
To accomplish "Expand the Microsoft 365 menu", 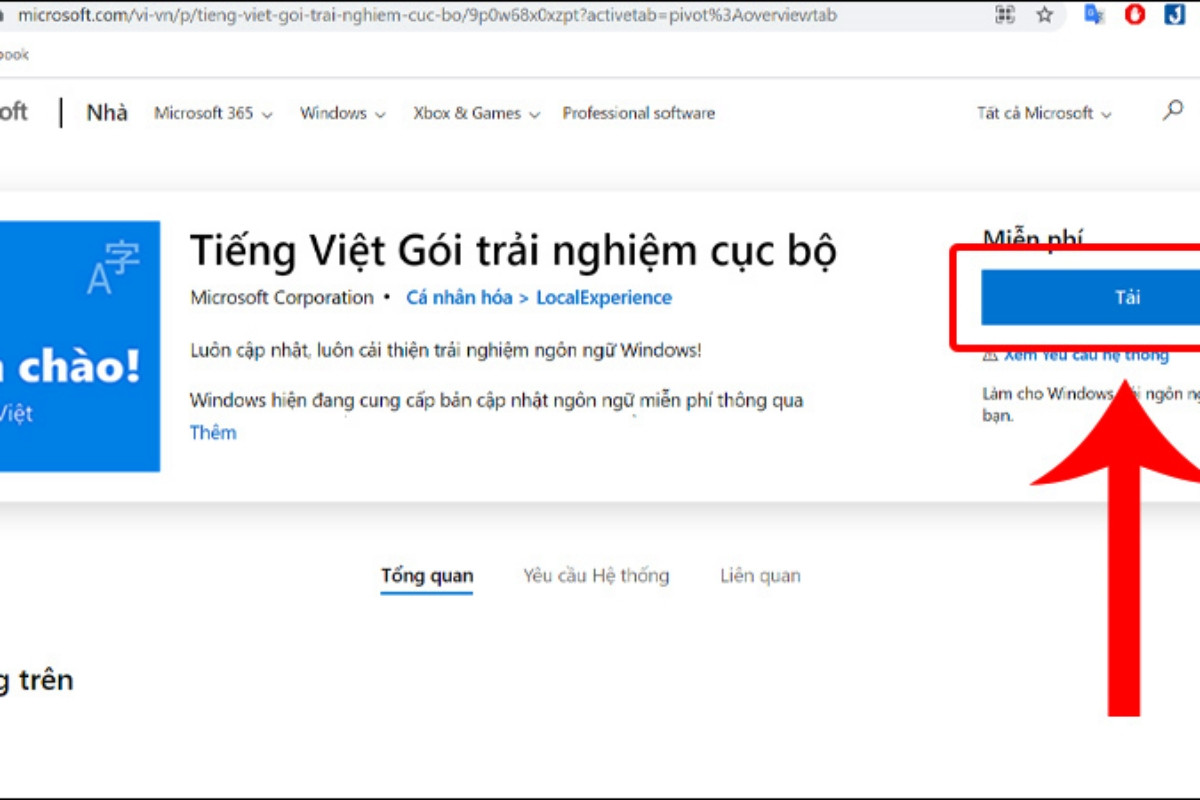I will (213, 114).
